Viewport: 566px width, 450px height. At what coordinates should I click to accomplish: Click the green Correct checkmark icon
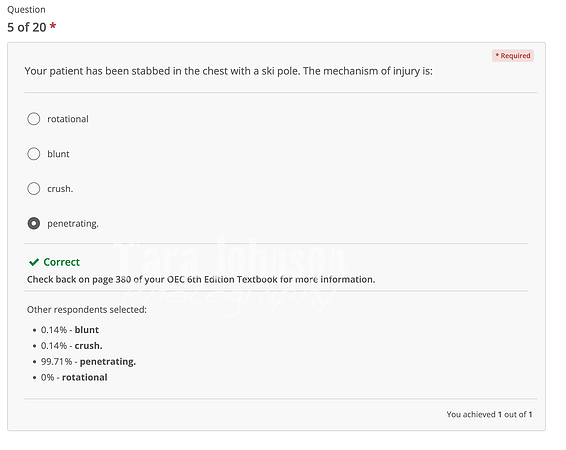click(x=34, y=262)
